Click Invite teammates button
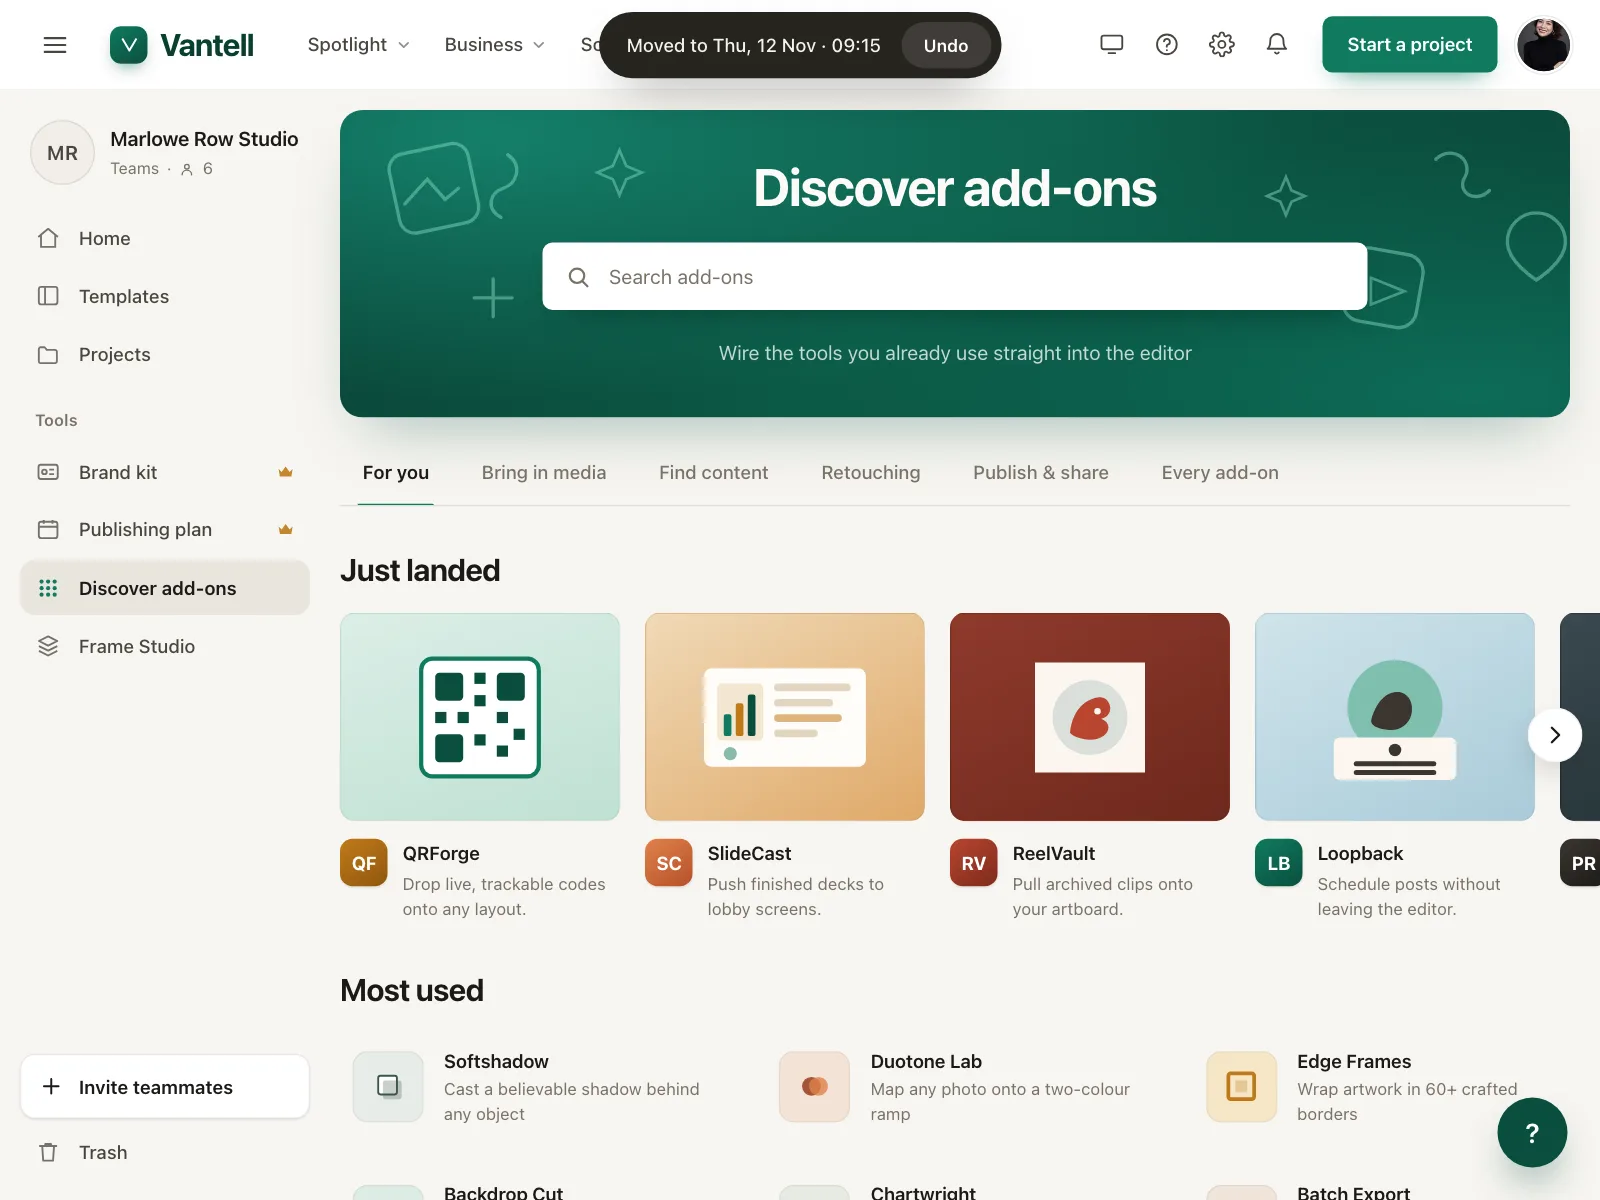Image resolution: width=1600 pixels, height=1200 pixels. point(165,1087)
